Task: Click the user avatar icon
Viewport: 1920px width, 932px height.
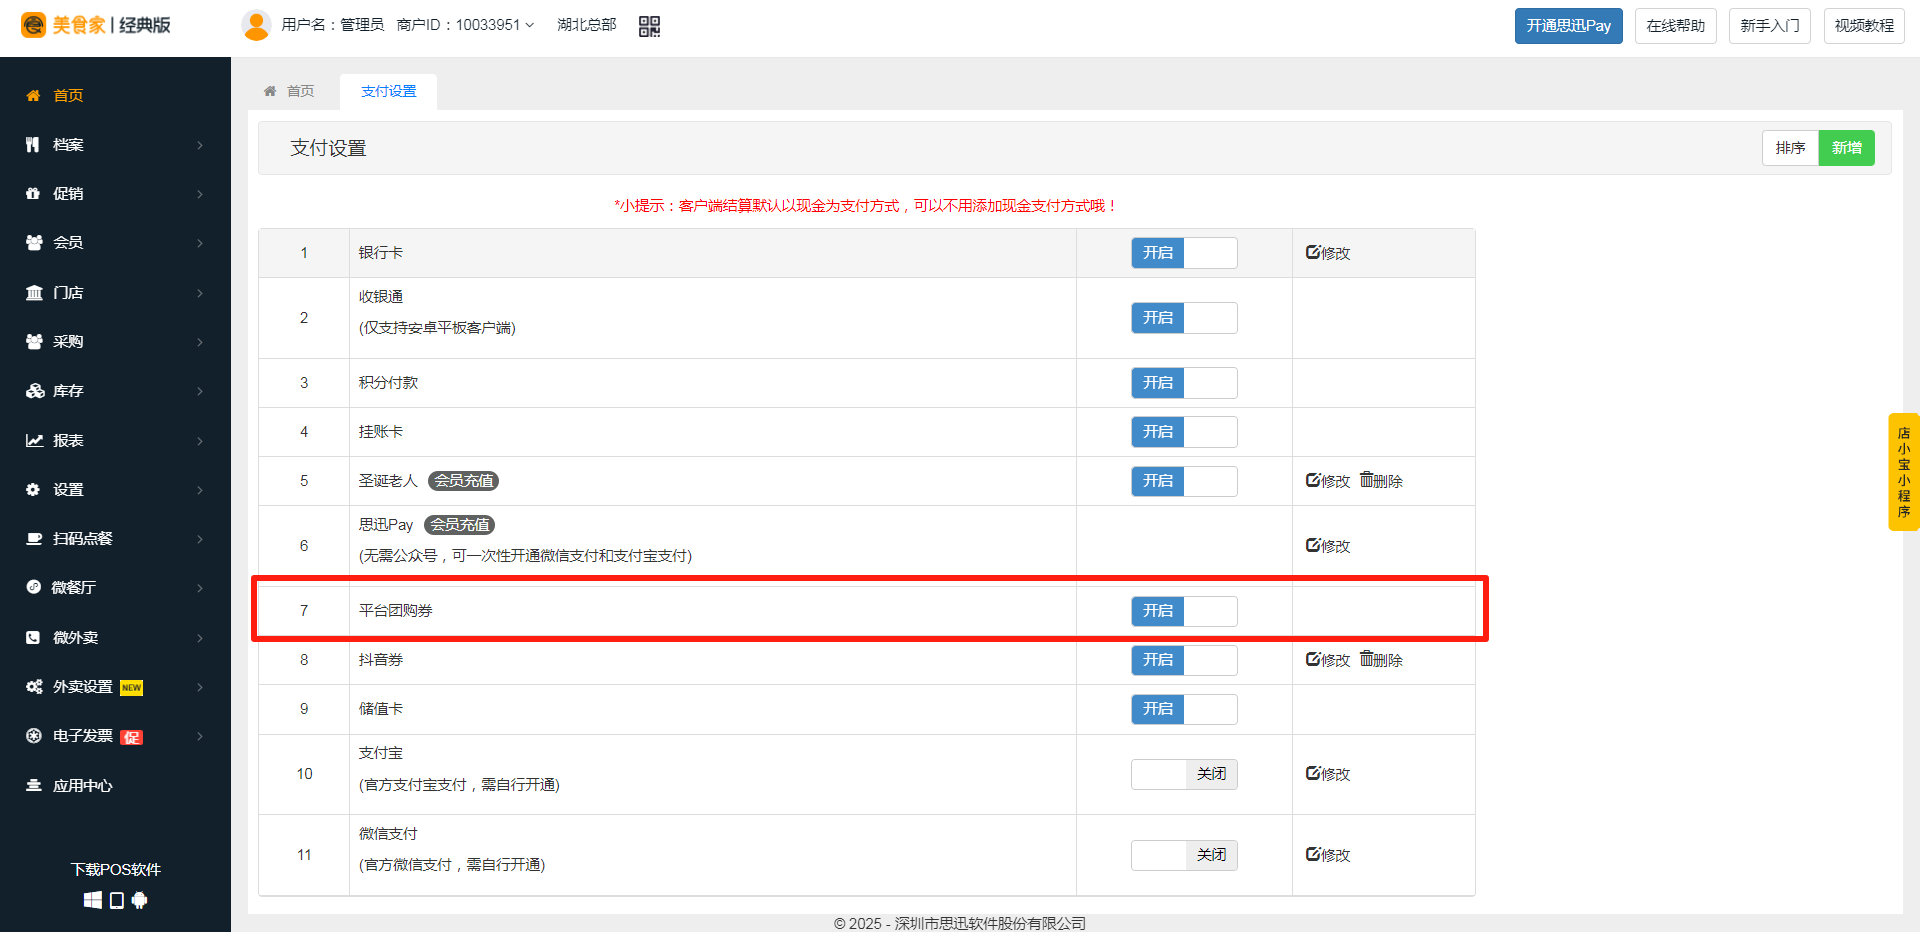Action: (256, 25)
